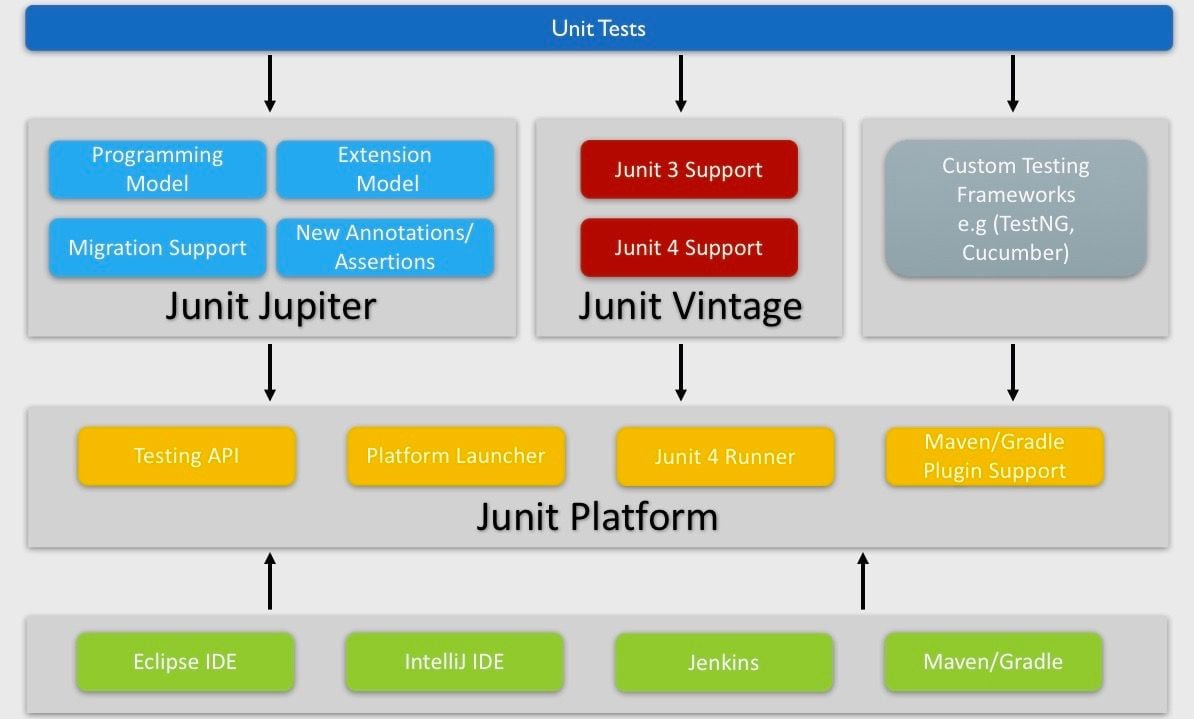
Task: Click the Jenkins box
Action: click(724, 662)
